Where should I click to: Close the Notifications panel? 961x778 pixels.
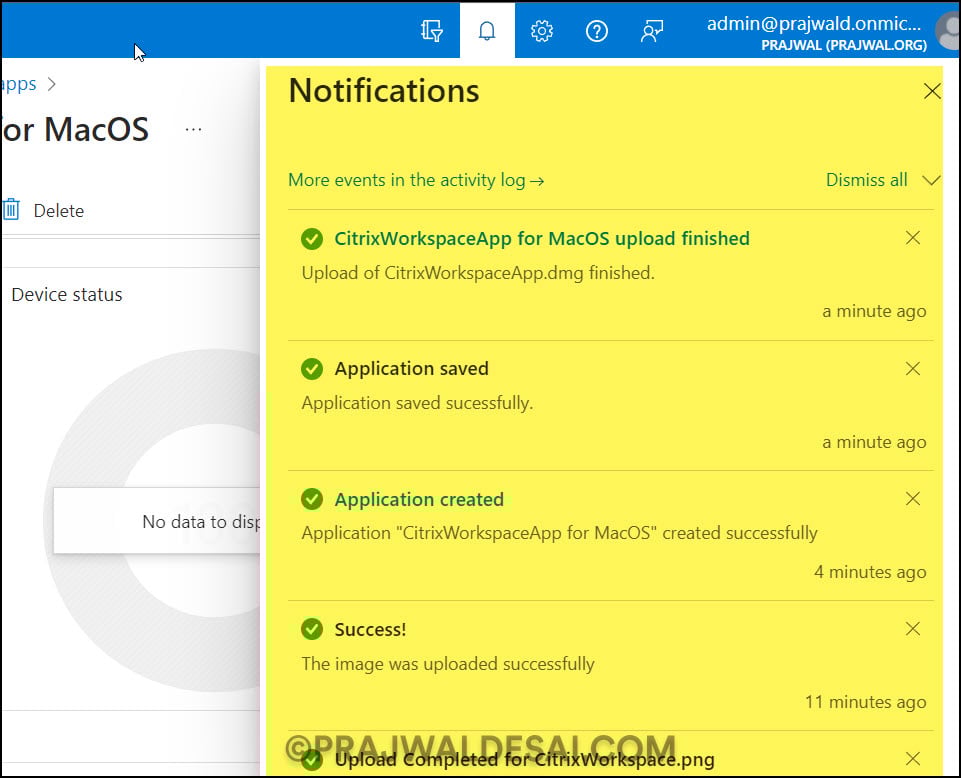[932, 91]
